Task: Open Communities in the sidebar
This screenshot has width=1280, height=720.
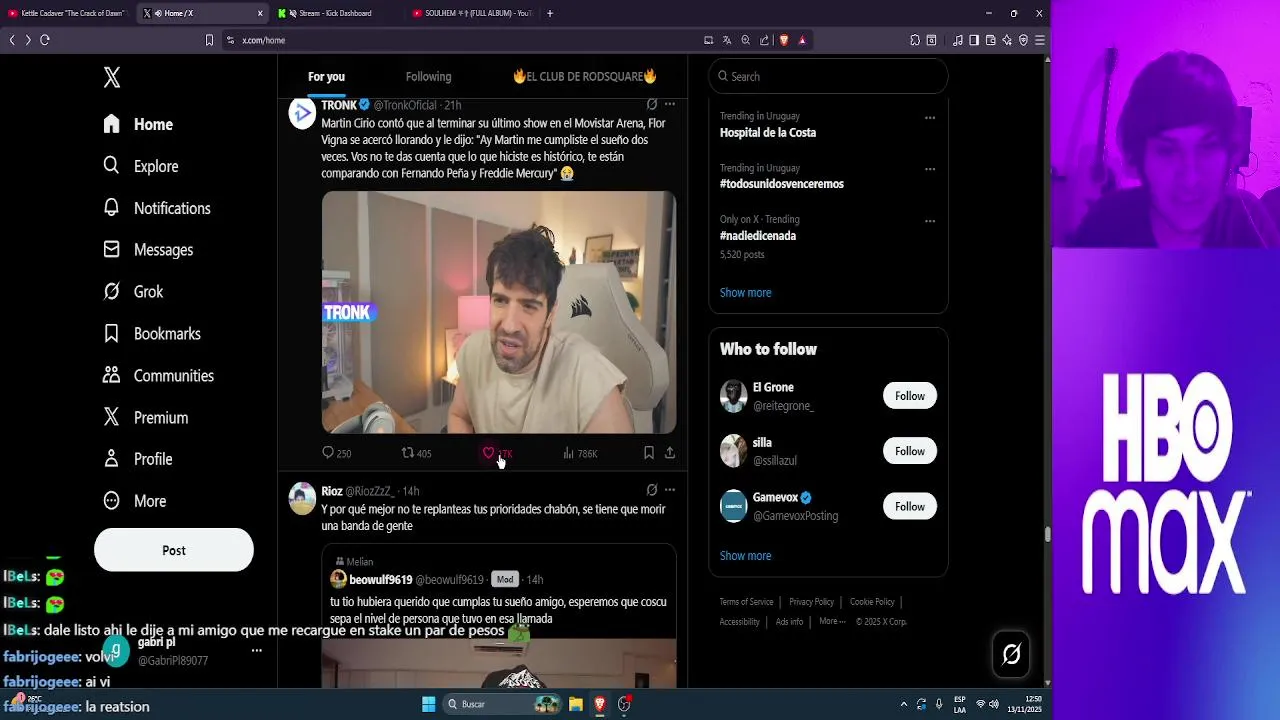Action: click(158, 376)
